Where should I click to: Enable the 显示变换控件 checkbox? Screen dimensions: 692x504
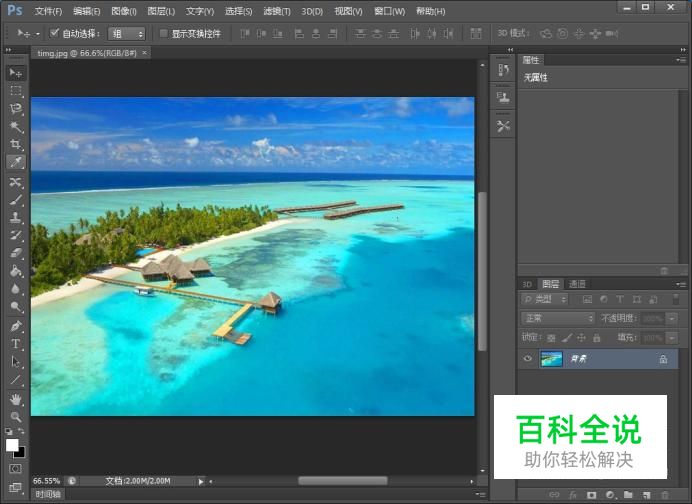click(164, 33)
